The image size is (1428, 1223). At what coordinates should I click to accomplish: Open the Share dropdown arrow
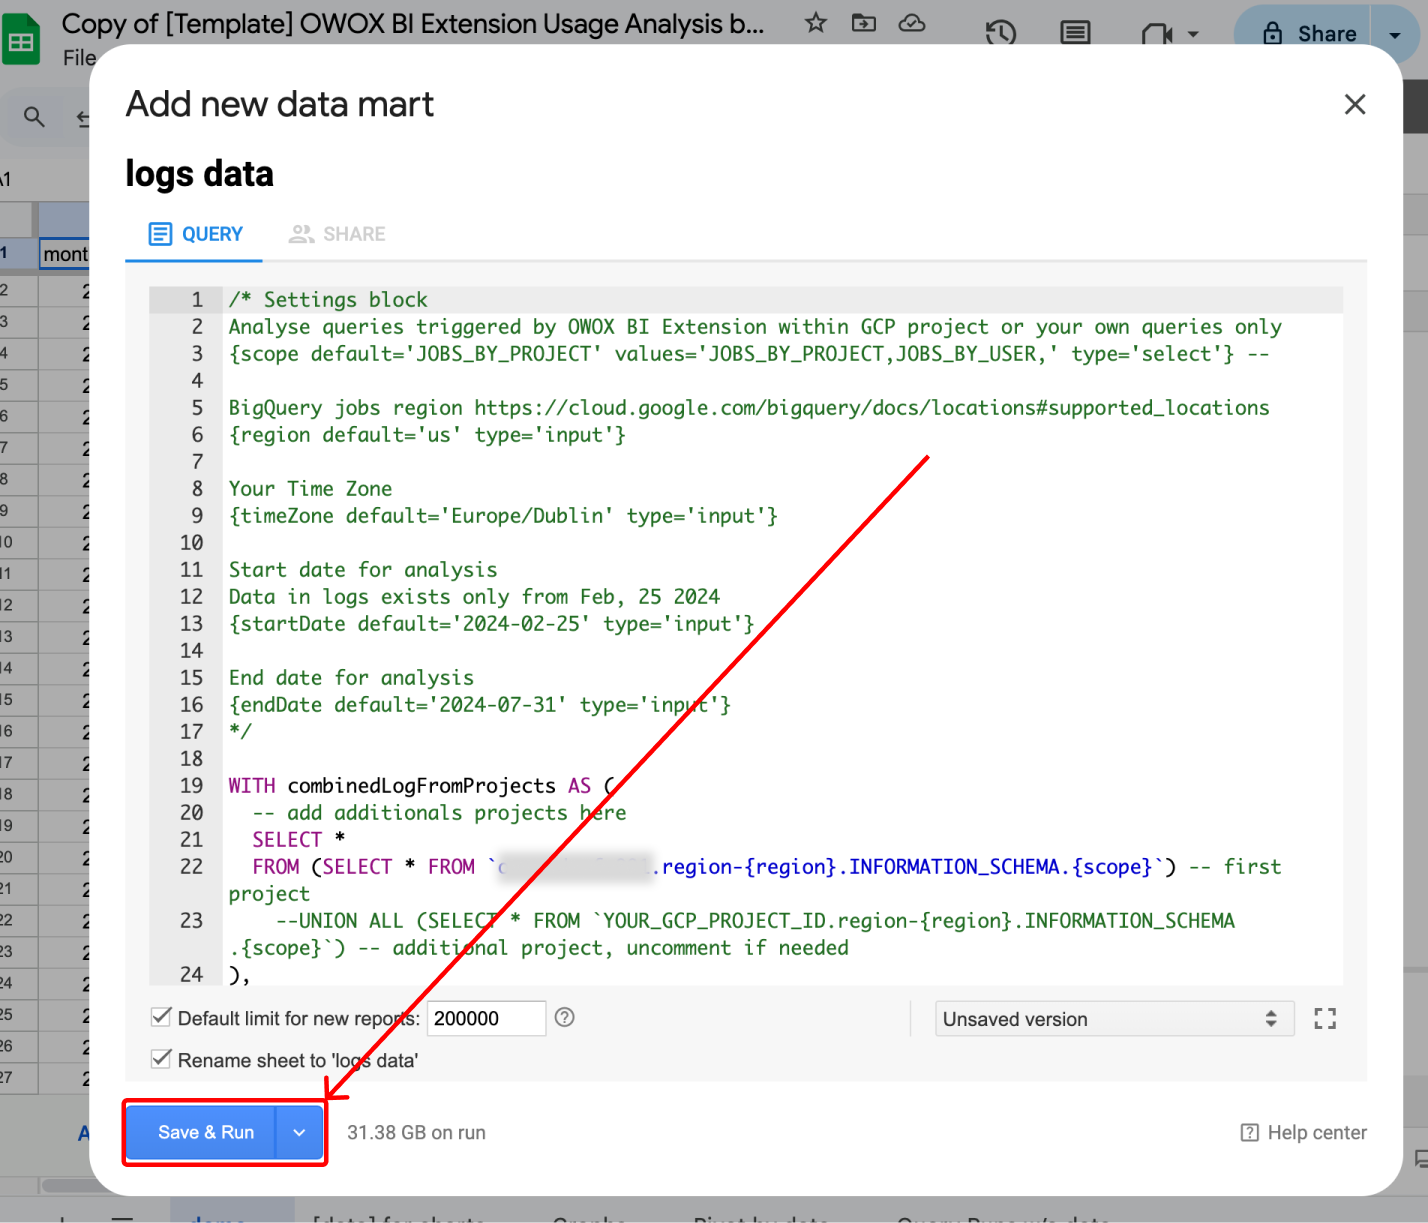click(1396, 34)
